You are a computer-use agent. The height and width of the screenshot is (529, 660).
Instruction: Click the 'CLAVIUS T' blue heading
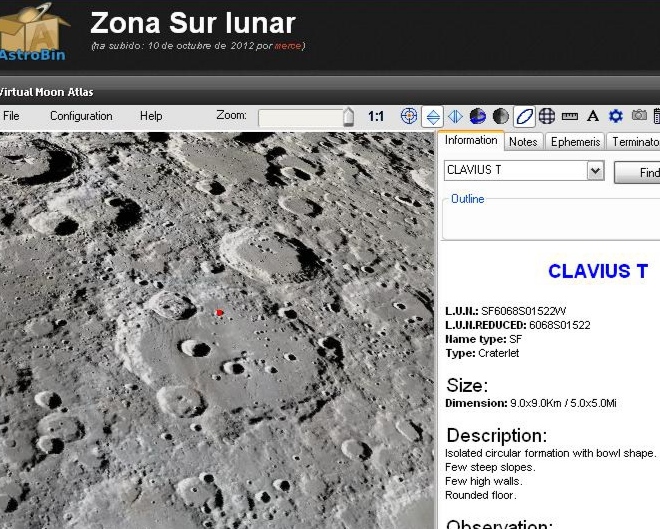tap(598, 271)
